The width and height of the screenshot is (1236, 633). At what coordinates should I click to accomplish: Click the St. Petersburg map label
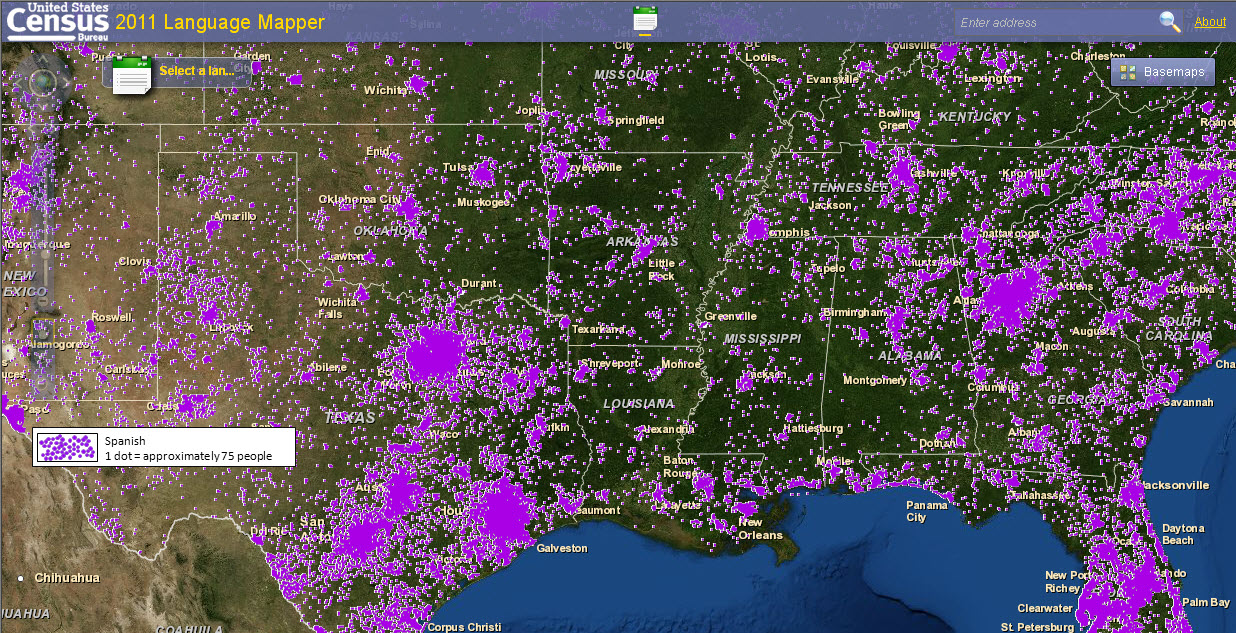[x=1037, y=627]
